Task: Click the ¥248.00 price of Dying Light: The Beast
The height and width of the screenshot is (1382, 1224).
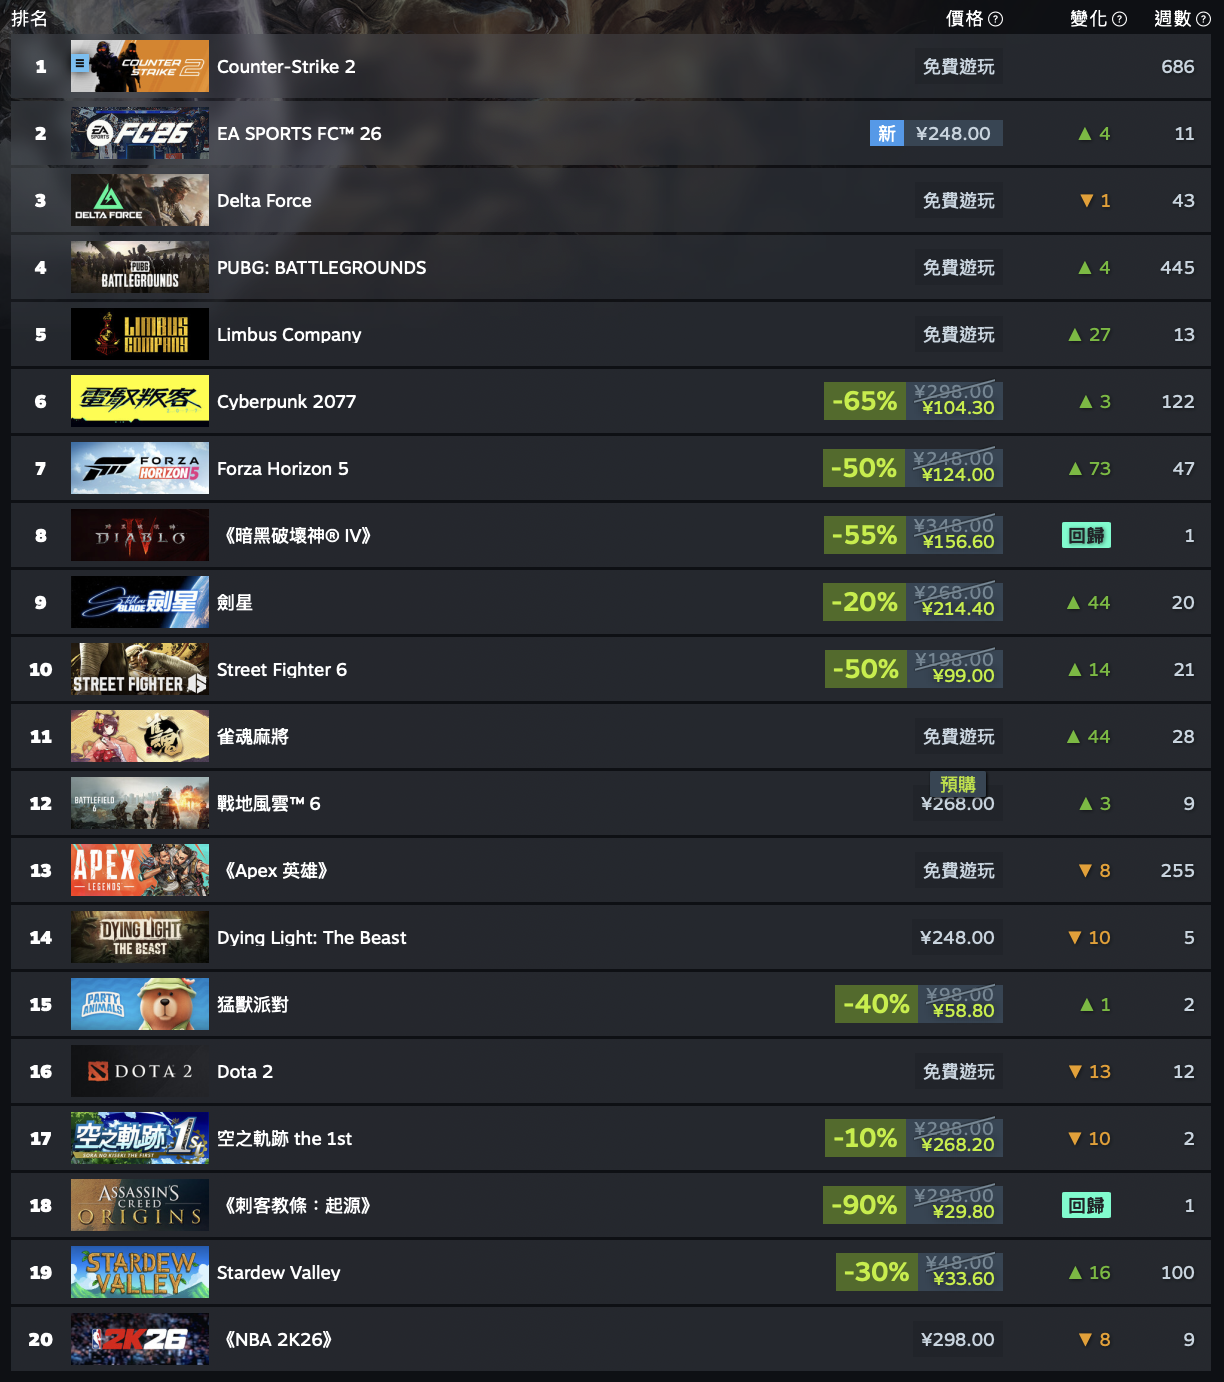Action: [957, 937]
